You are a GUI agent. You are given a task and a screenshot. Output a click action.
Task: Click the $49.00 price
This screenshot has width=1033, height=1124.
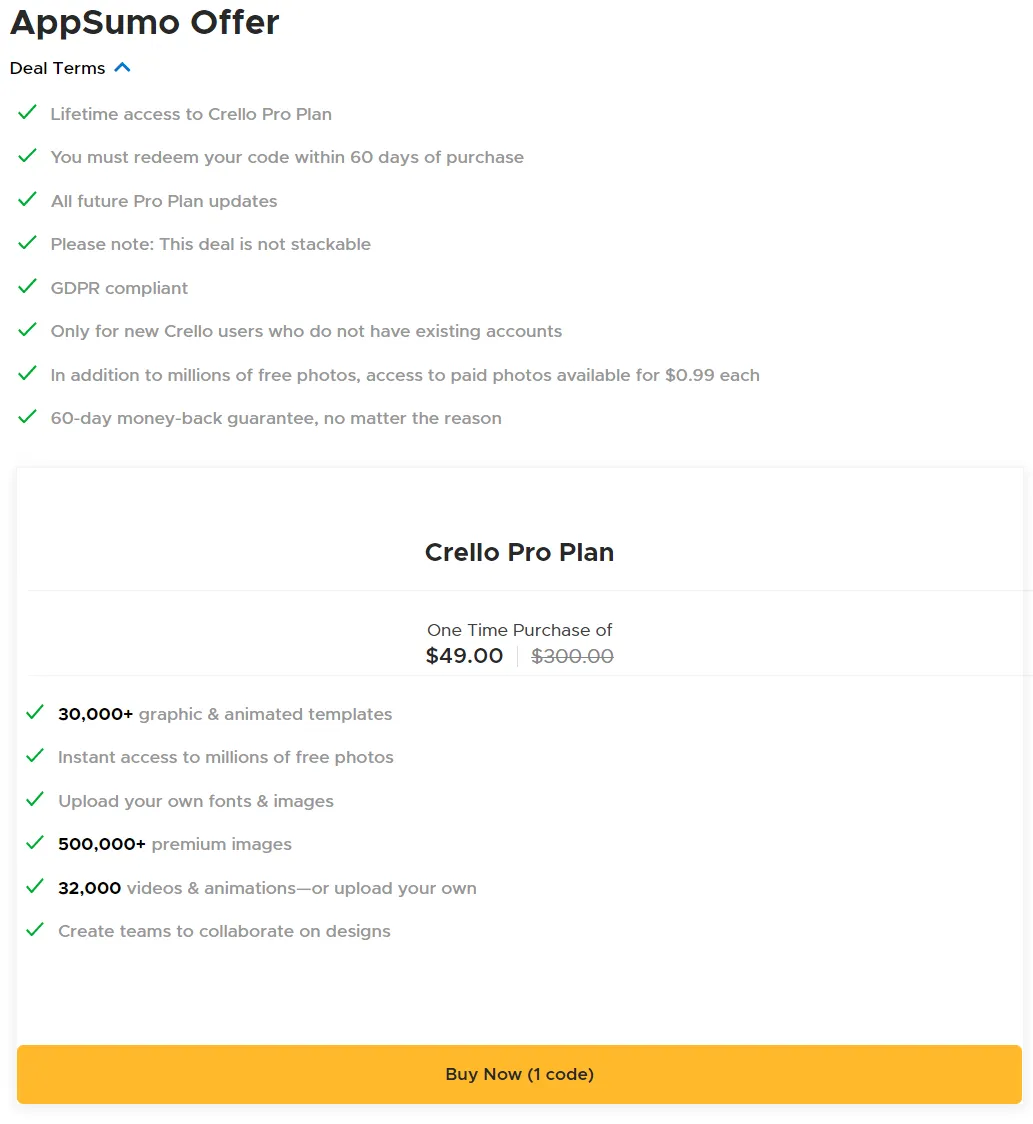click(464, 656)
